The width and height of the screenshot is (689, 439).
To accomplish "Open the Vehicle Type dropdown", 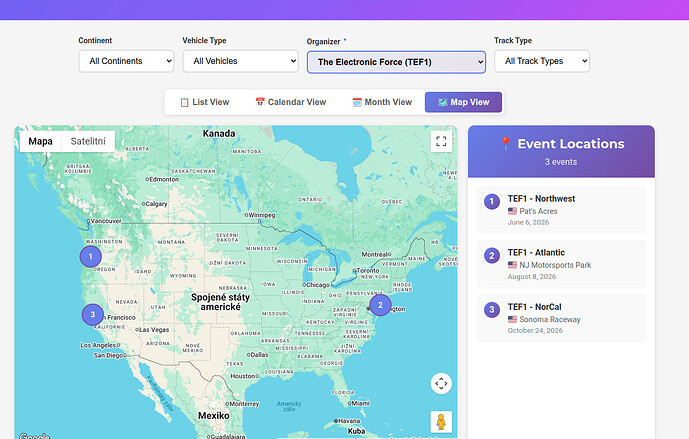I will [240, 61].
